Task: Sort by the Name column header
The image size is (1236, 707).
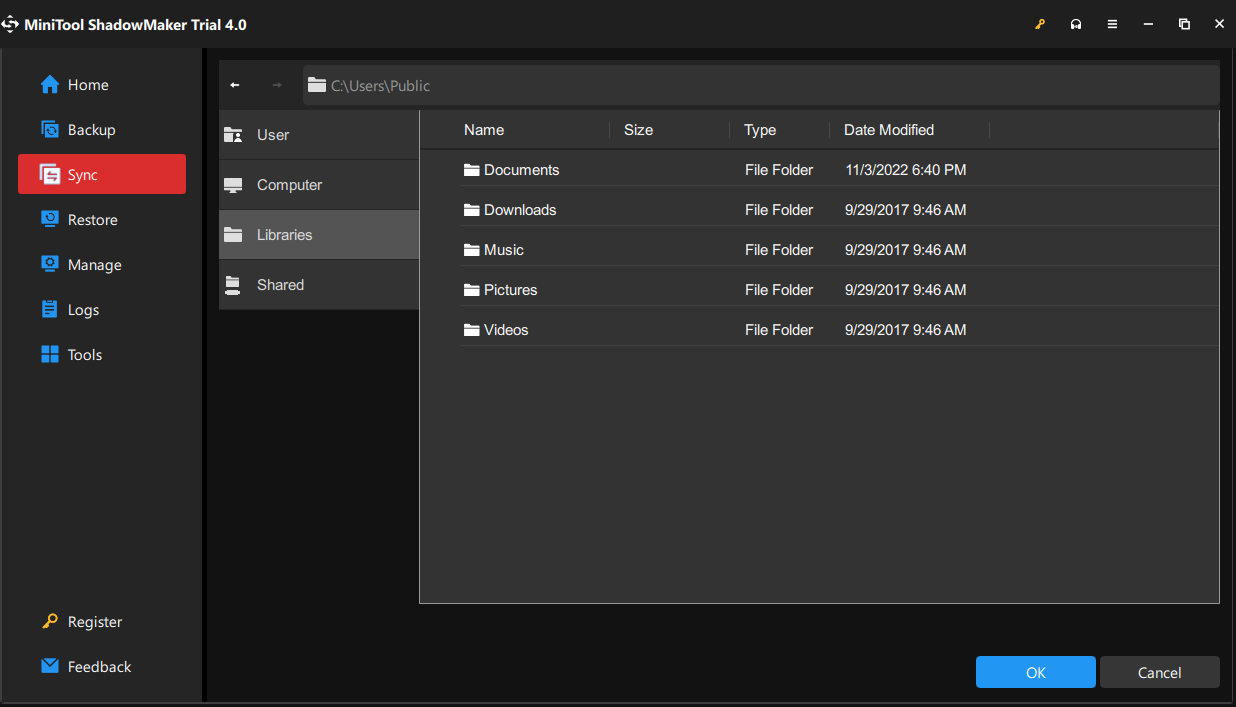Action: point(484,130)
